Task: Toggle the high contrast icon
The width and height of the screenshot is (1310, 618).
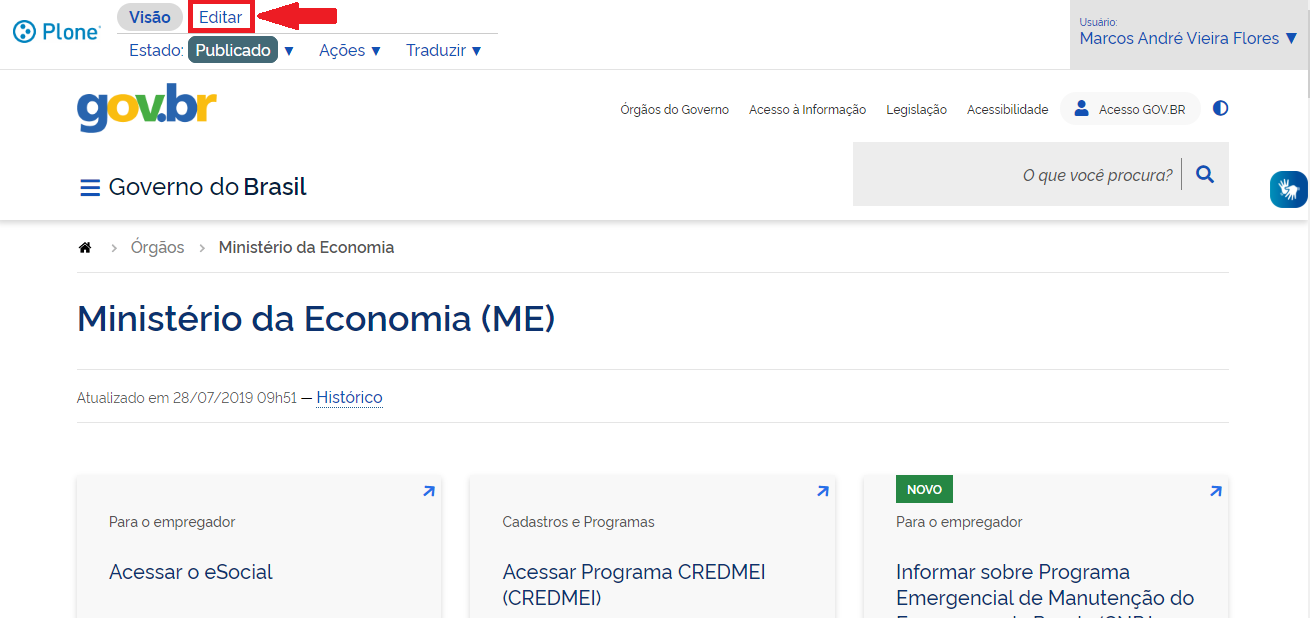Action: [1220, 108]
